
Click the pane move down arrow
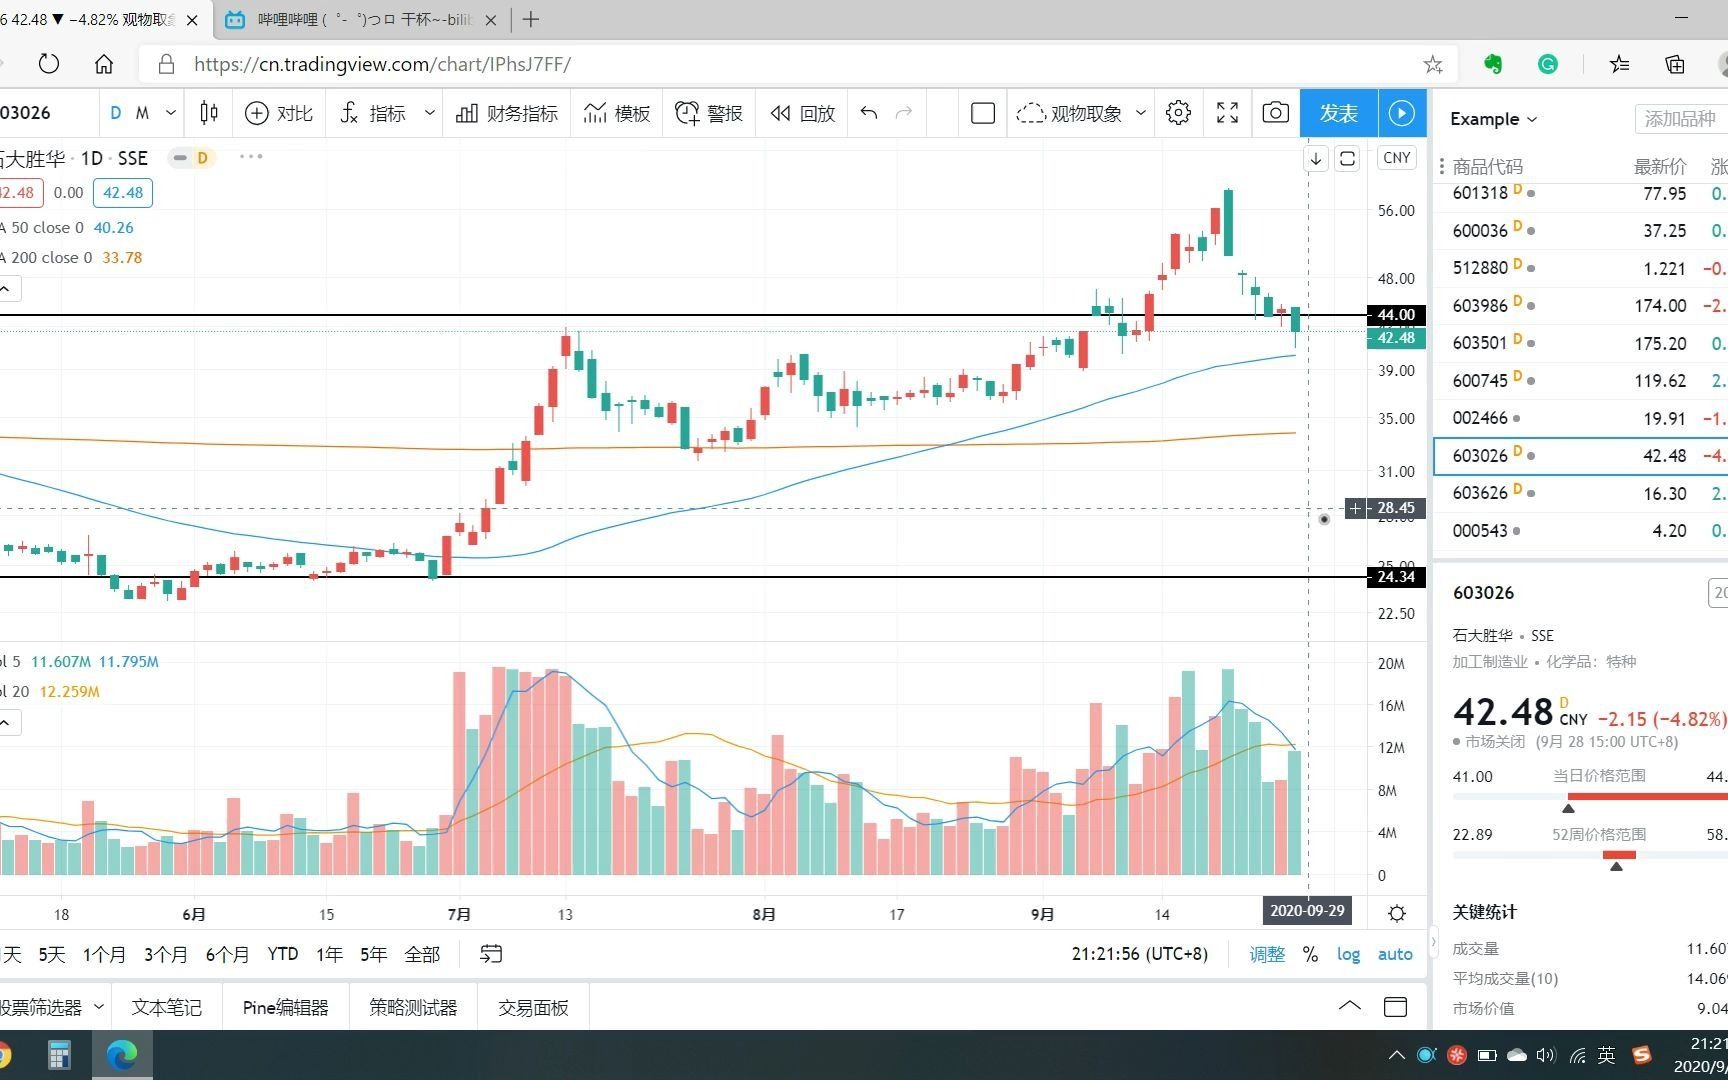coord(1316,159)
